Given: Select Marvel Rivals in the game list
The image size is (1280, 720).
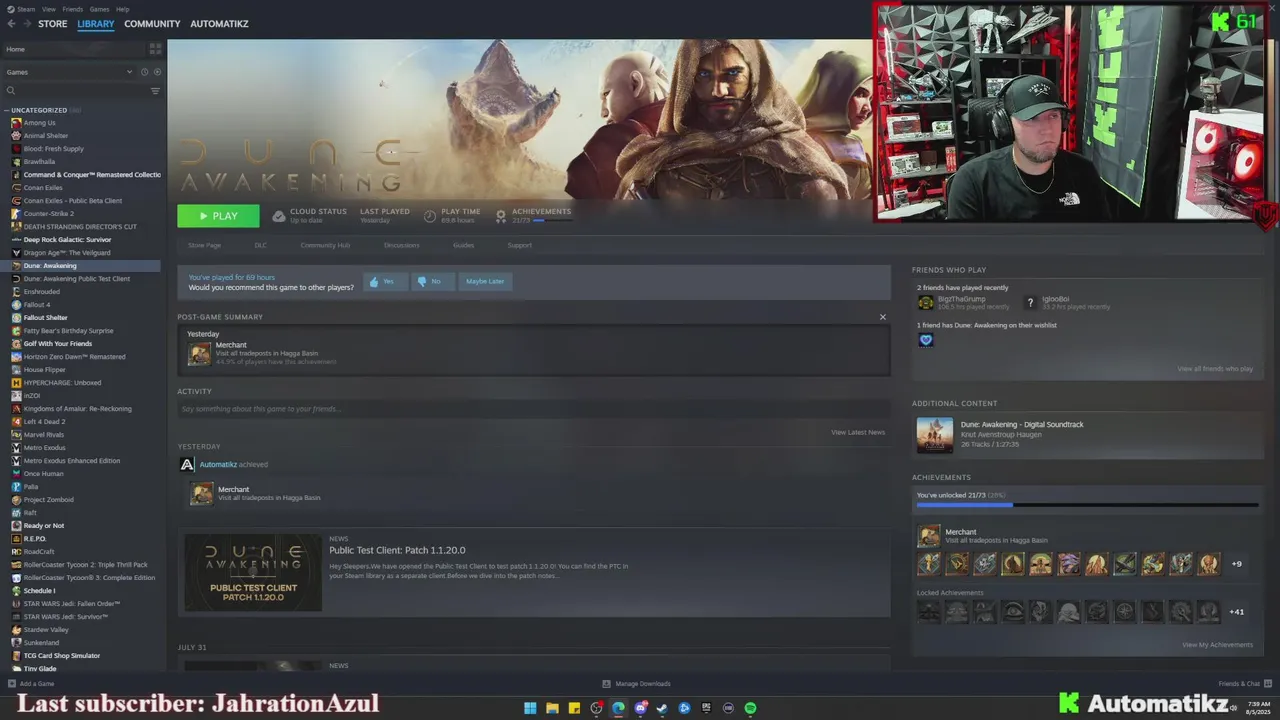Looking at the screenshot, I should (44, 435).
